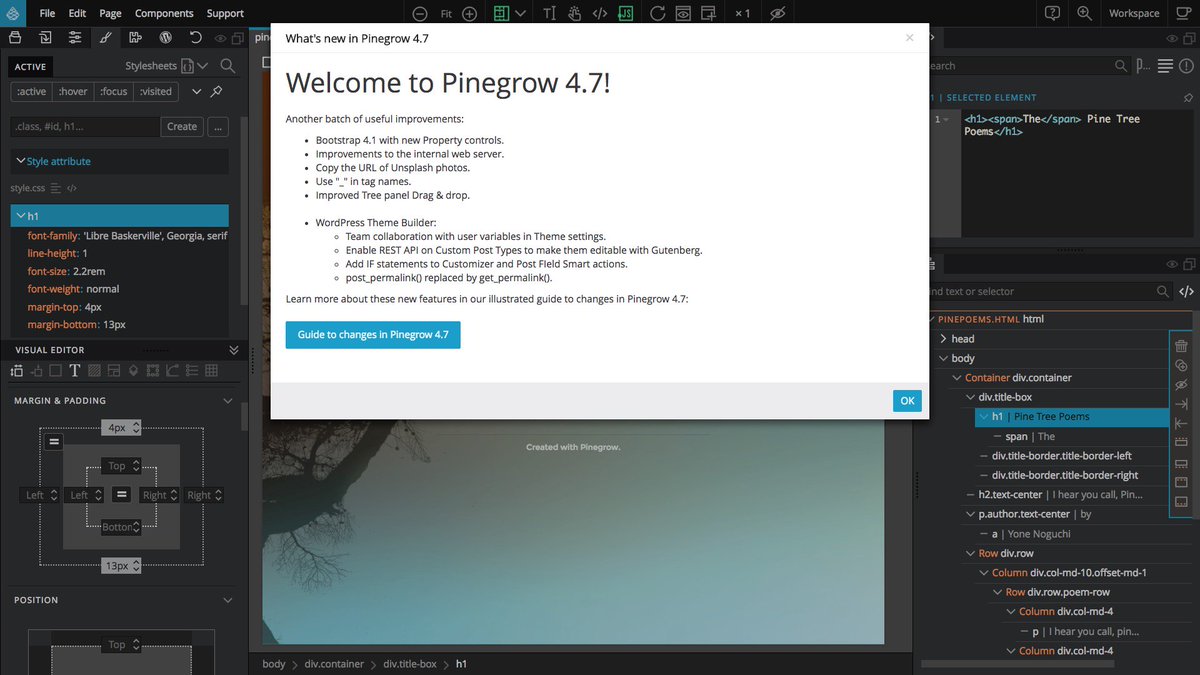
Task: Open the Stylesheets dropdown
Action: [x=166, y=66]
